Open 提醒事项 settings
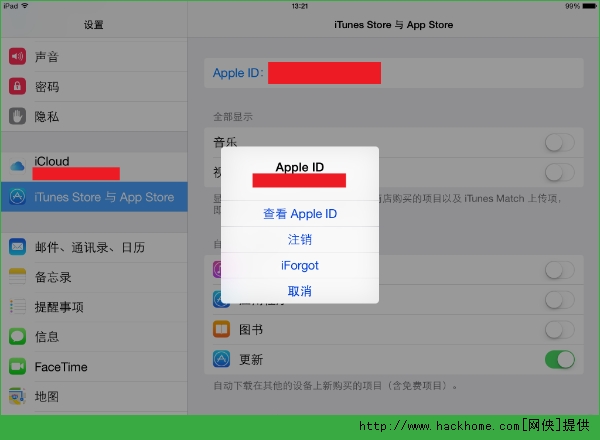The width and height of the screenshot is (600, 440). [x=94, y=306]
